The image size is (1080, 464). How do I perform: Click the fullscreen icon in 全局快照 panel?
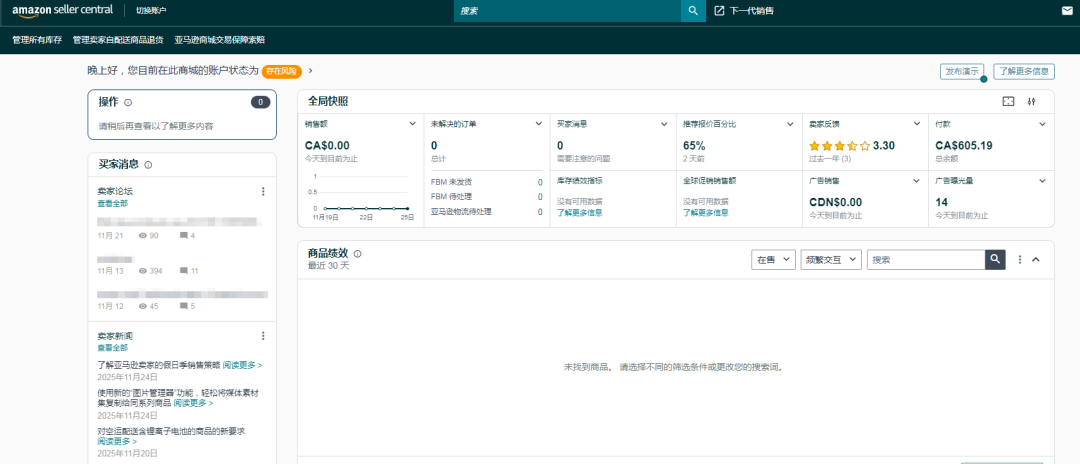point(1008,101)
